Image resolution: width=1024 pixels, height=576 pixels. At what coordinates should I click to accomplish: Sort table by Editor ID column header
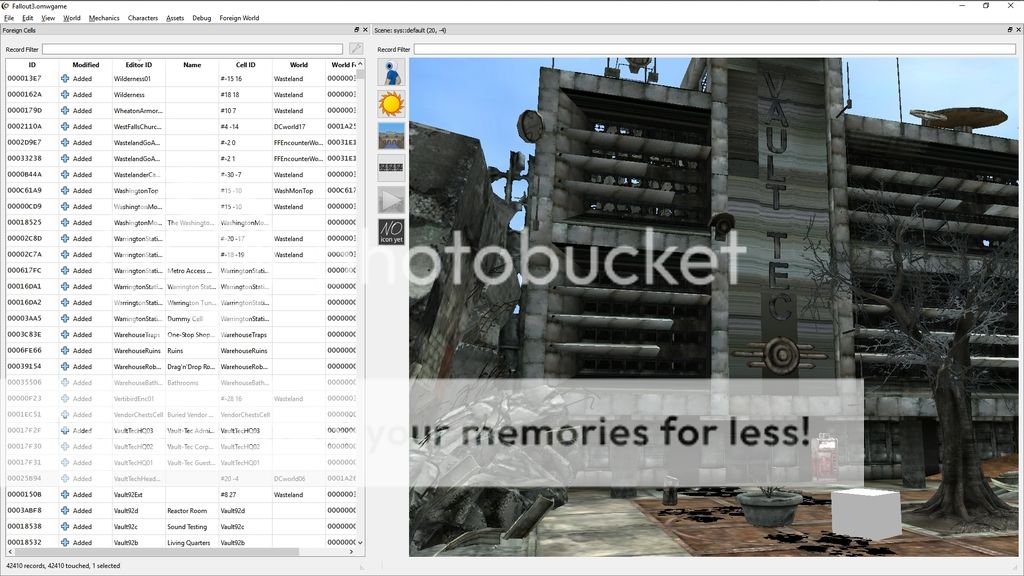(x=138, y=65)
